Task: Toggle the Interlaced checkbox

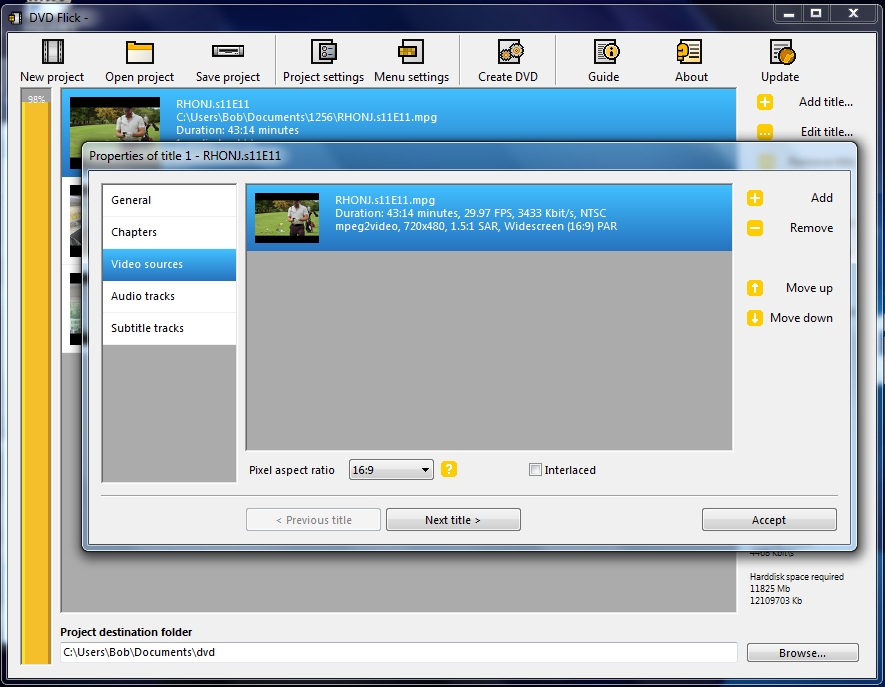Action: tap(535, 470)
